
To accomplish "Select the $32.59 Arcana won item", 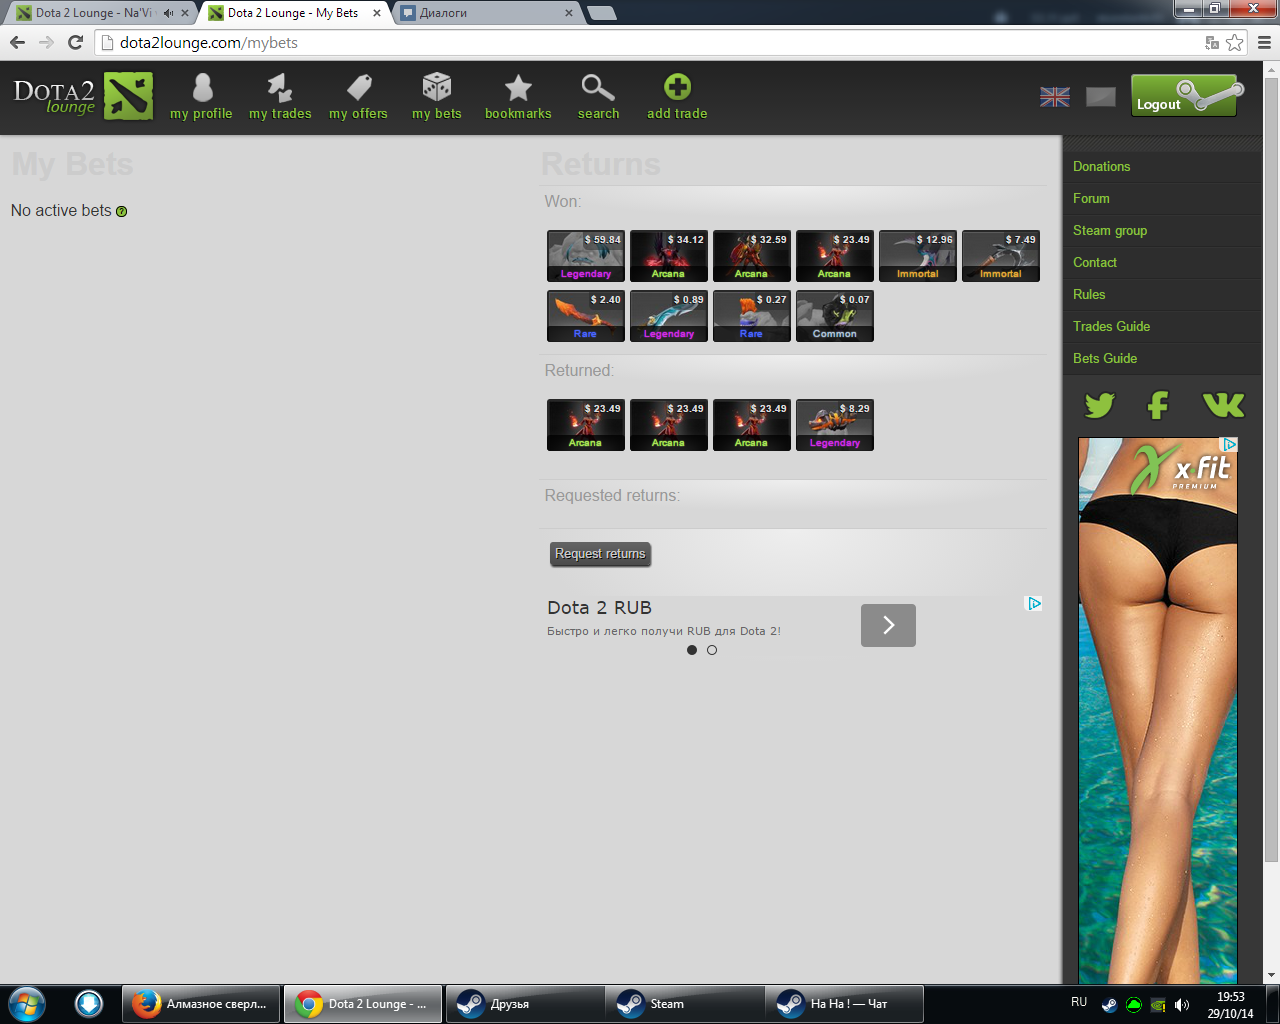I will coord(752,256).
